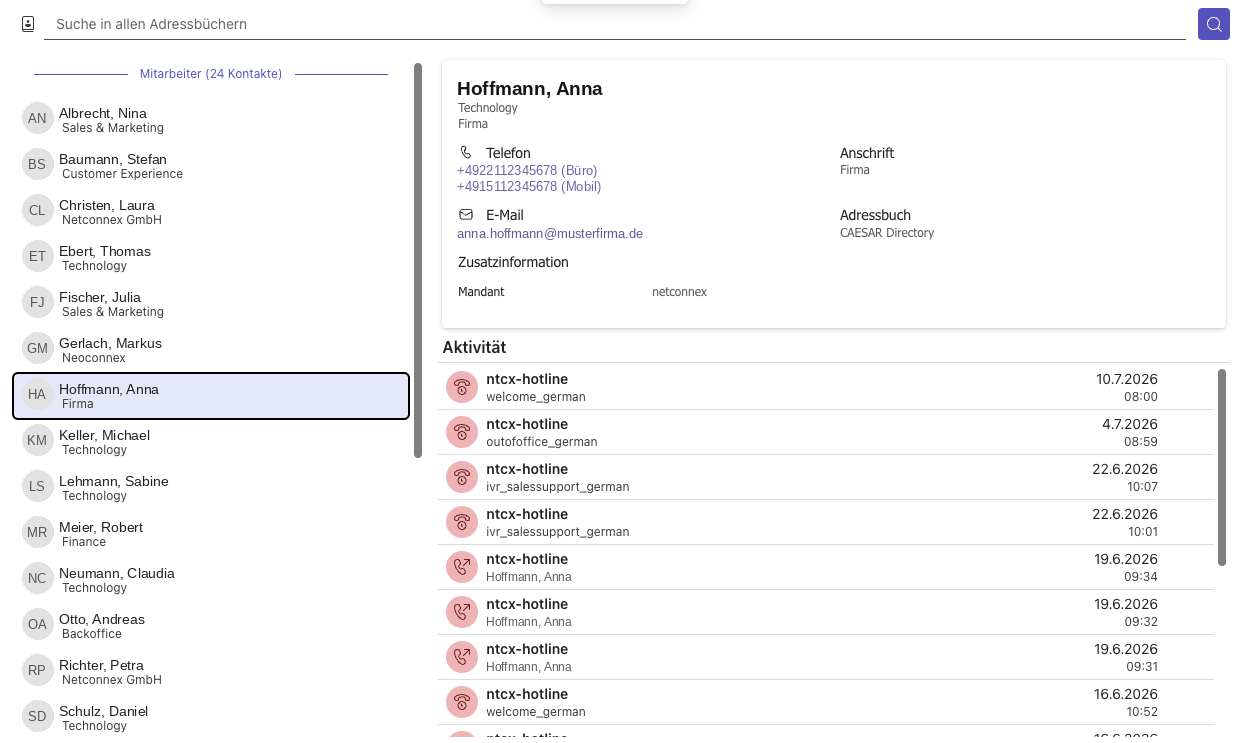1237x743 pixels.
Task: Select the contact 'Schulz, Daniel'
Action: [211, 718]
